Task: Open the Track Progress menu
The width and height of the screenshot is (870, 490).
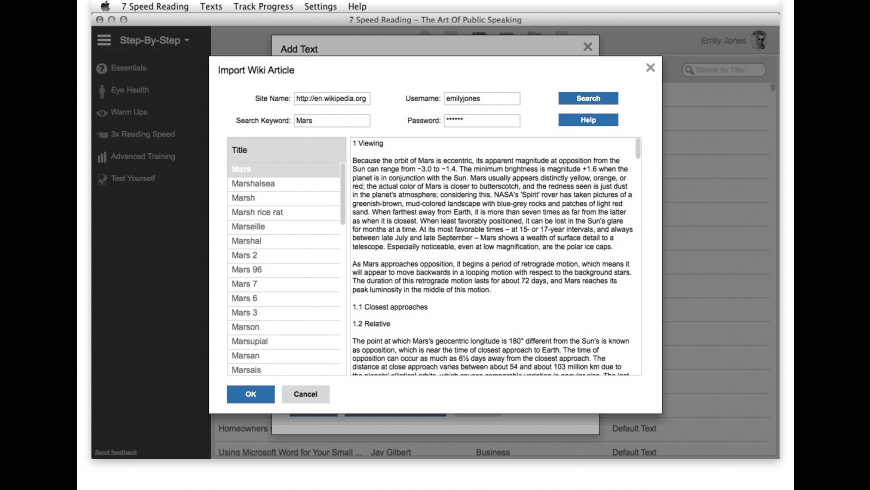Action: click(x=263, y=7)
